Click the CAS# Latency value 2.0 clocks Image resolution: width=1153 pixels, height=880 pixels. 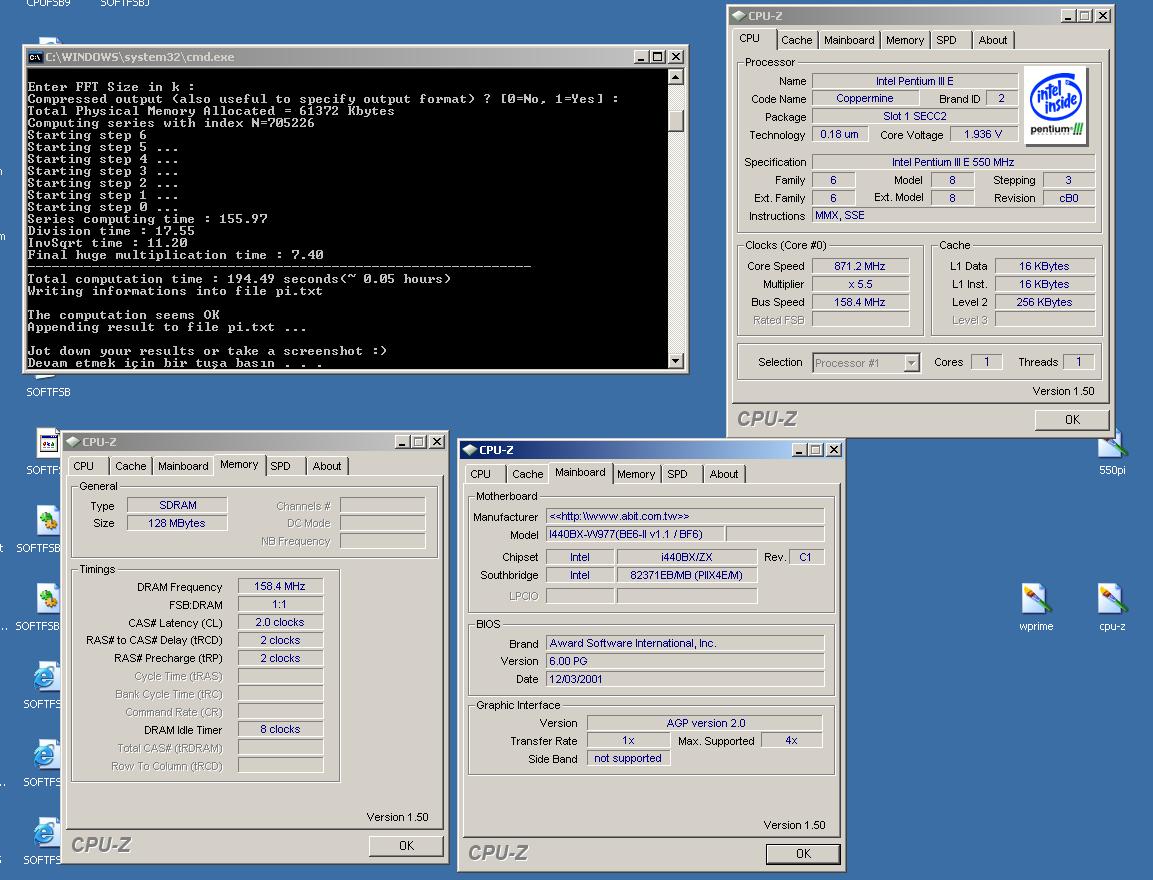[280, 622]
